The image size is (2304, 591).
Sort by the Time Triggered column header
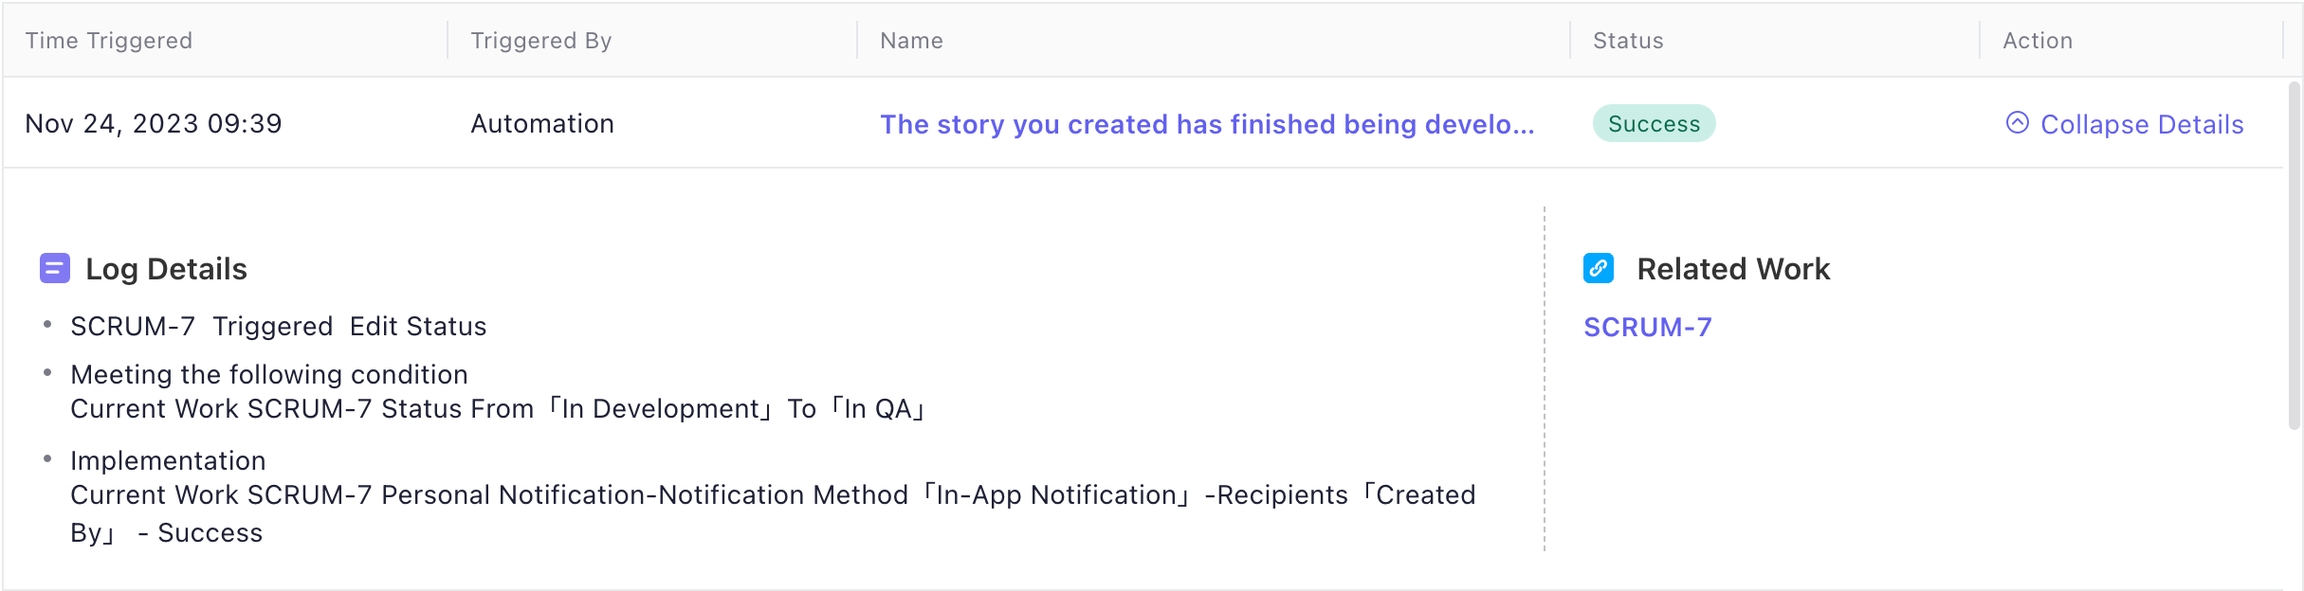(109, 41)
